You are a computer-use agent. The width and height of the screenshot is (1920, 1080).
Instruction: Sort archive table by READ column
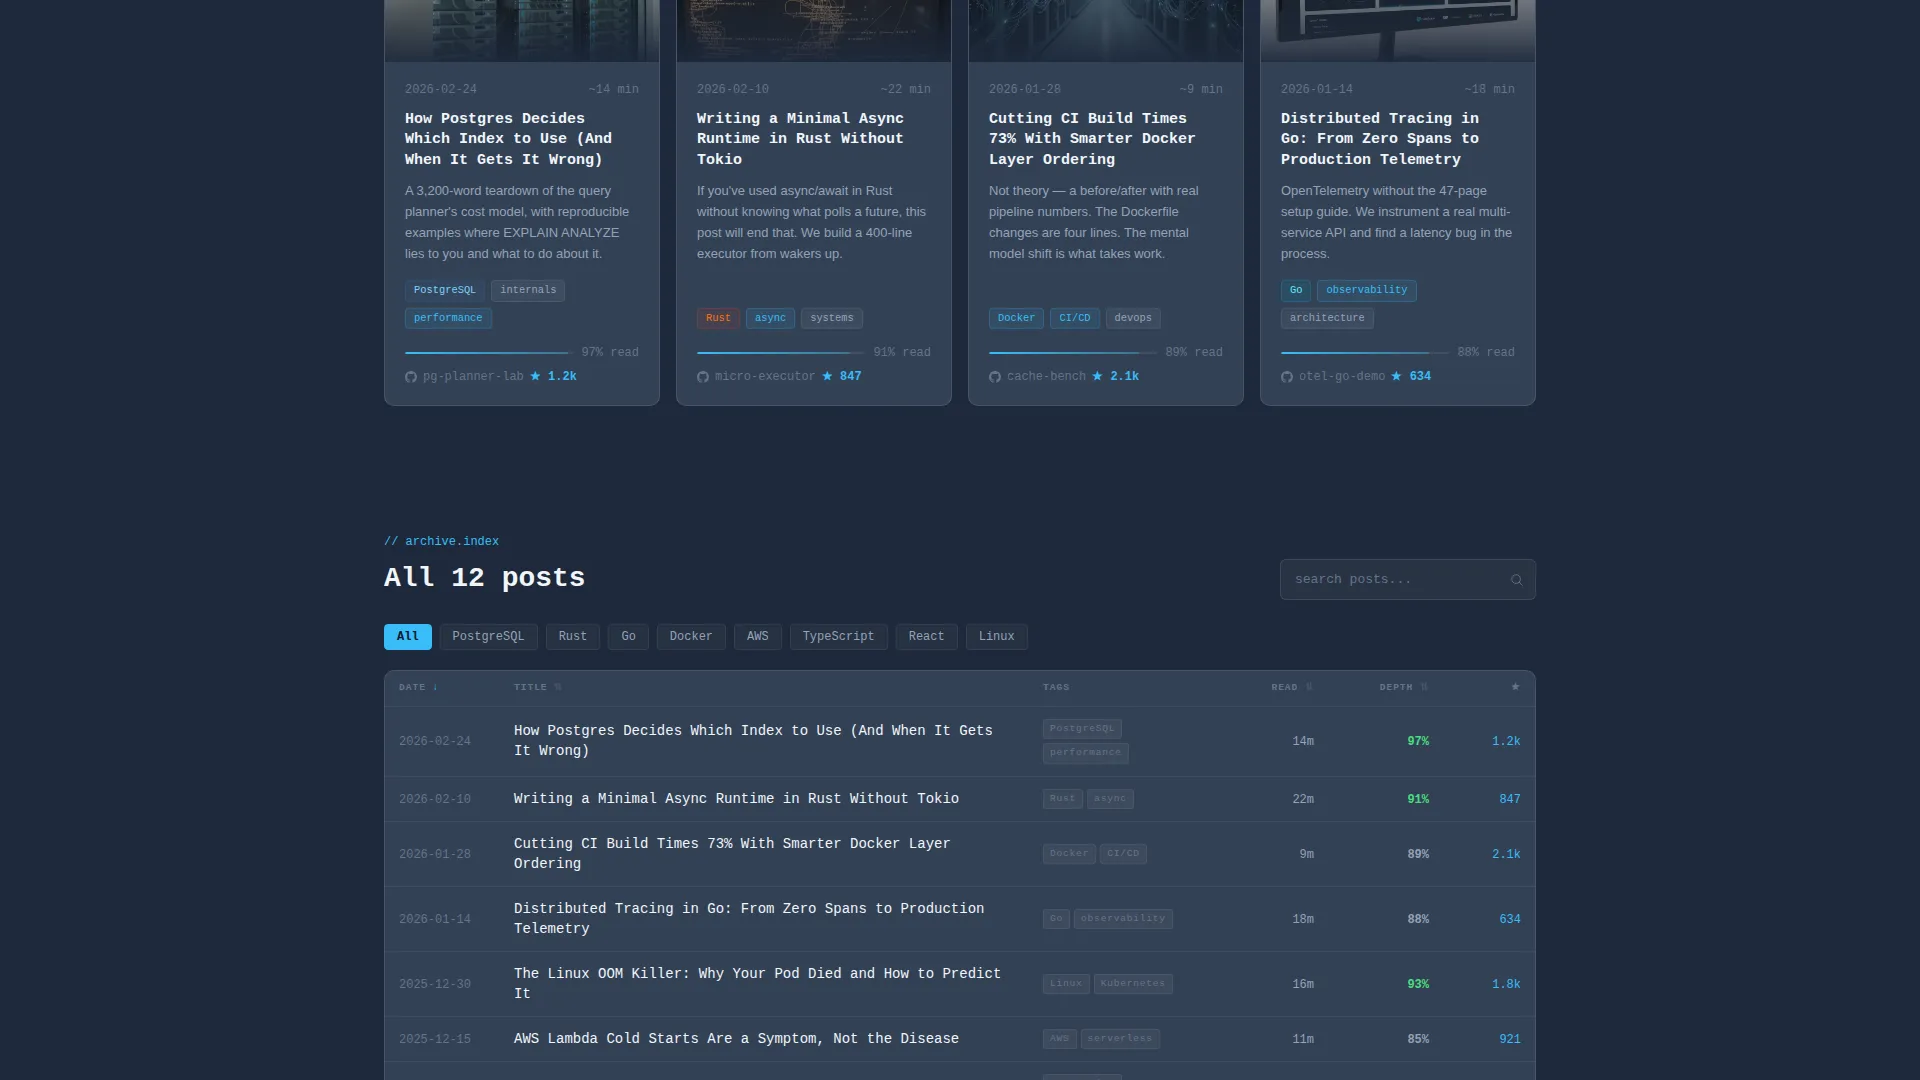[1291, 687]
